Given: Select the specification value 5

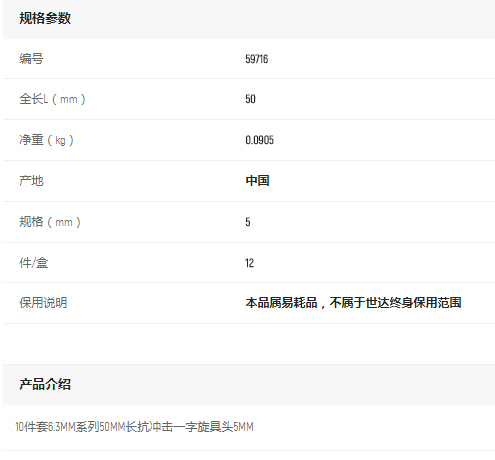Looking at the screenshot, I should tap(248, 222).
